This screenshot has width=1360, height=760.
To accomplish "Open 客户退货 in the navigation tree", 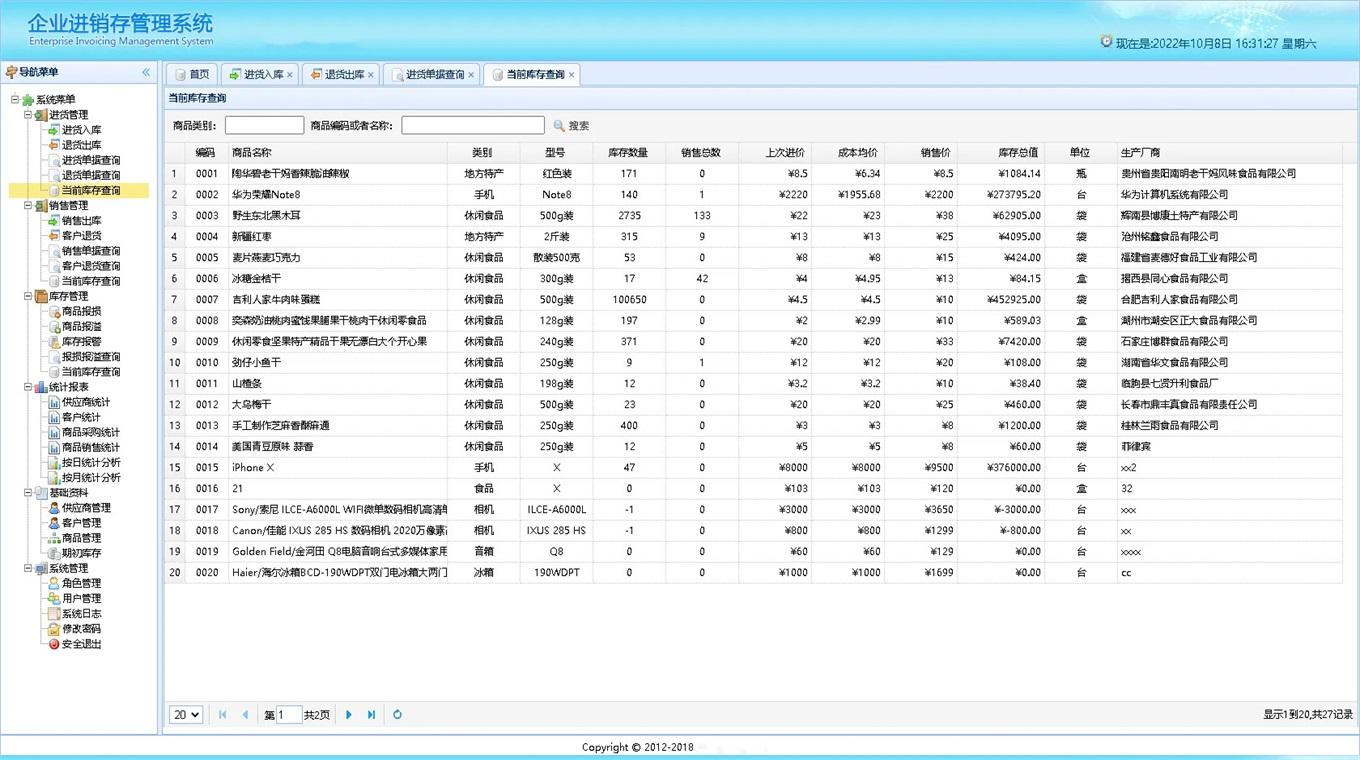I will click(x=81, y=236).
